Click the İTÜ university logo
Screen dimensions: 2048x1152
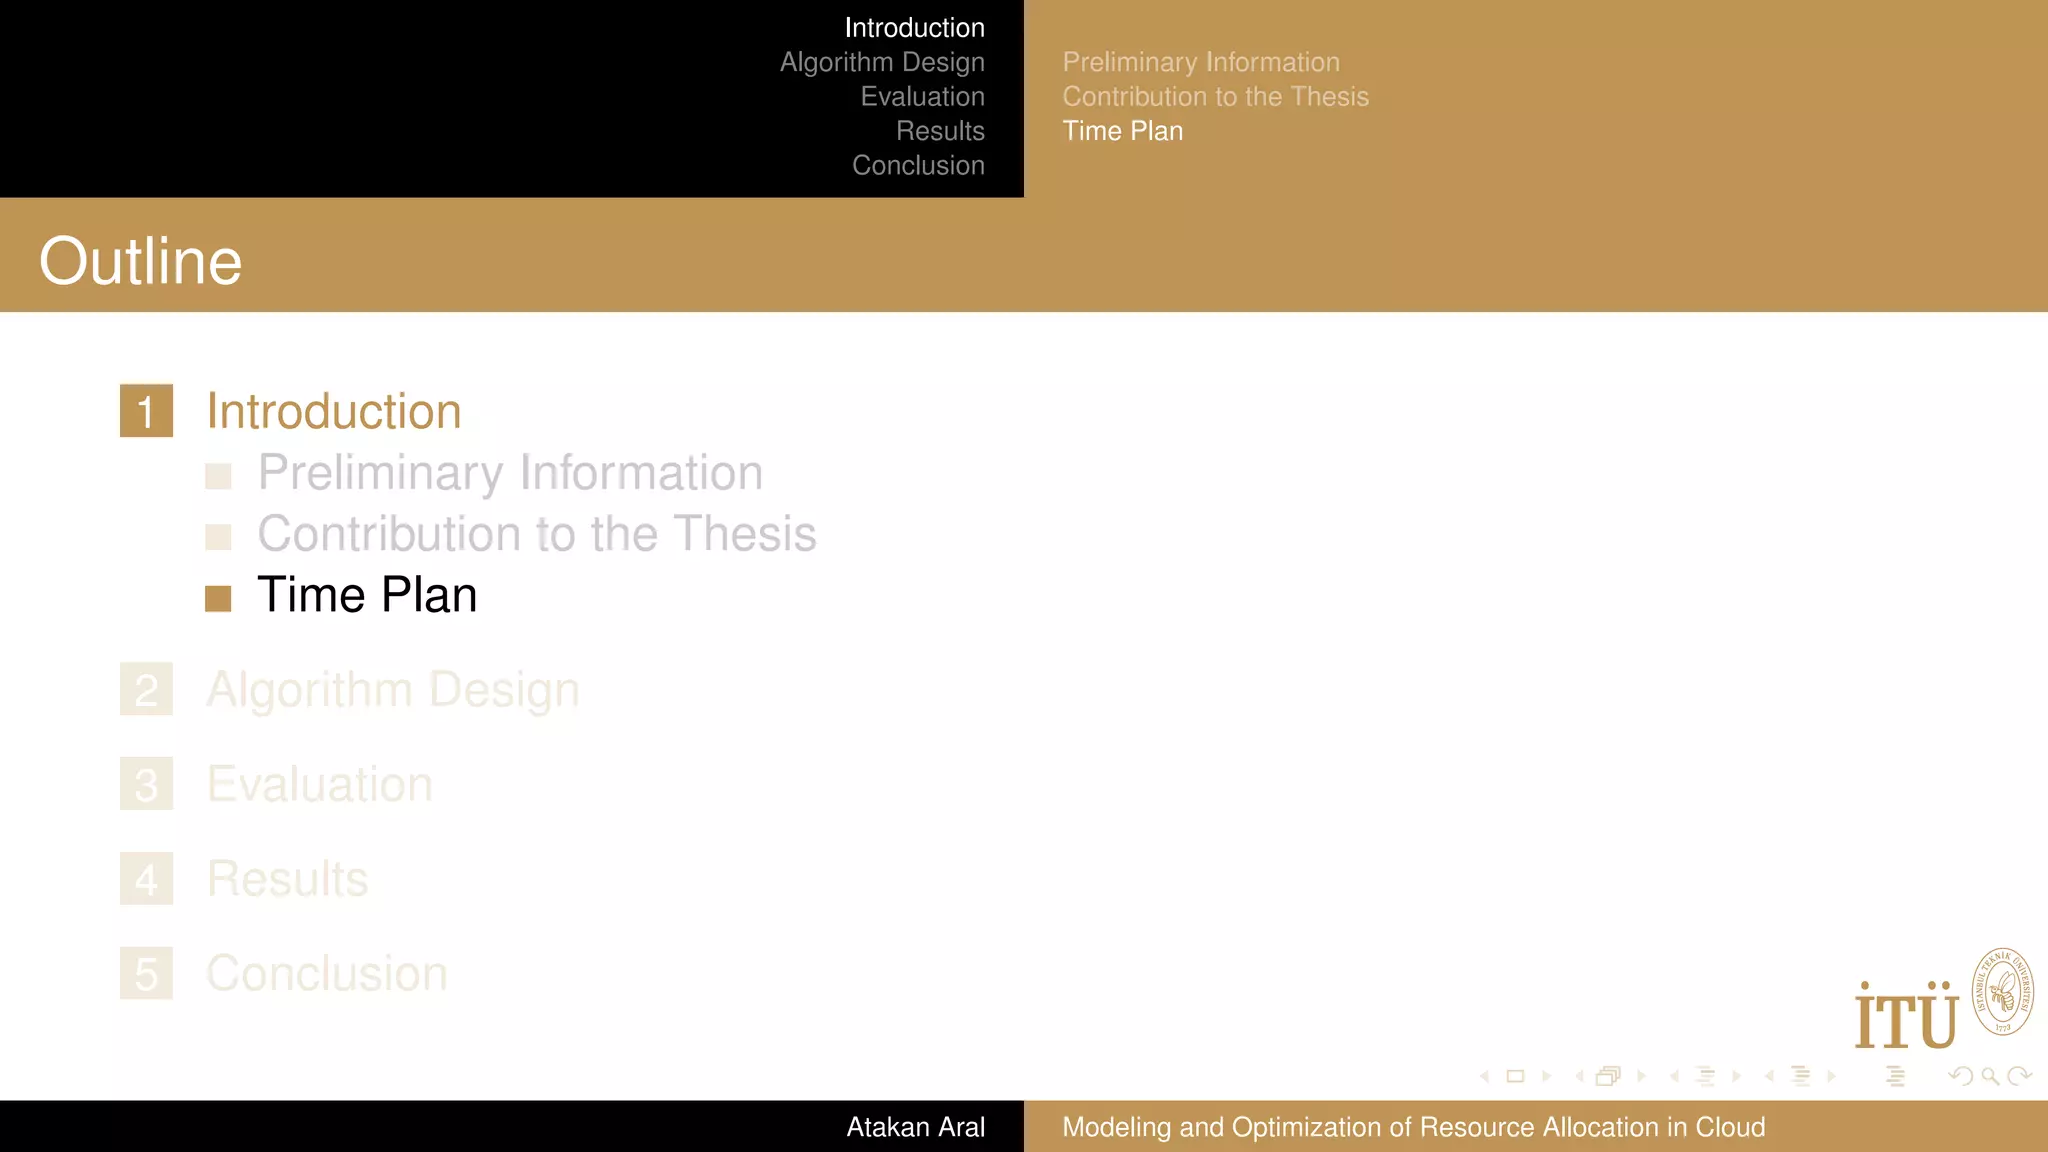tap(1906, 1015)
